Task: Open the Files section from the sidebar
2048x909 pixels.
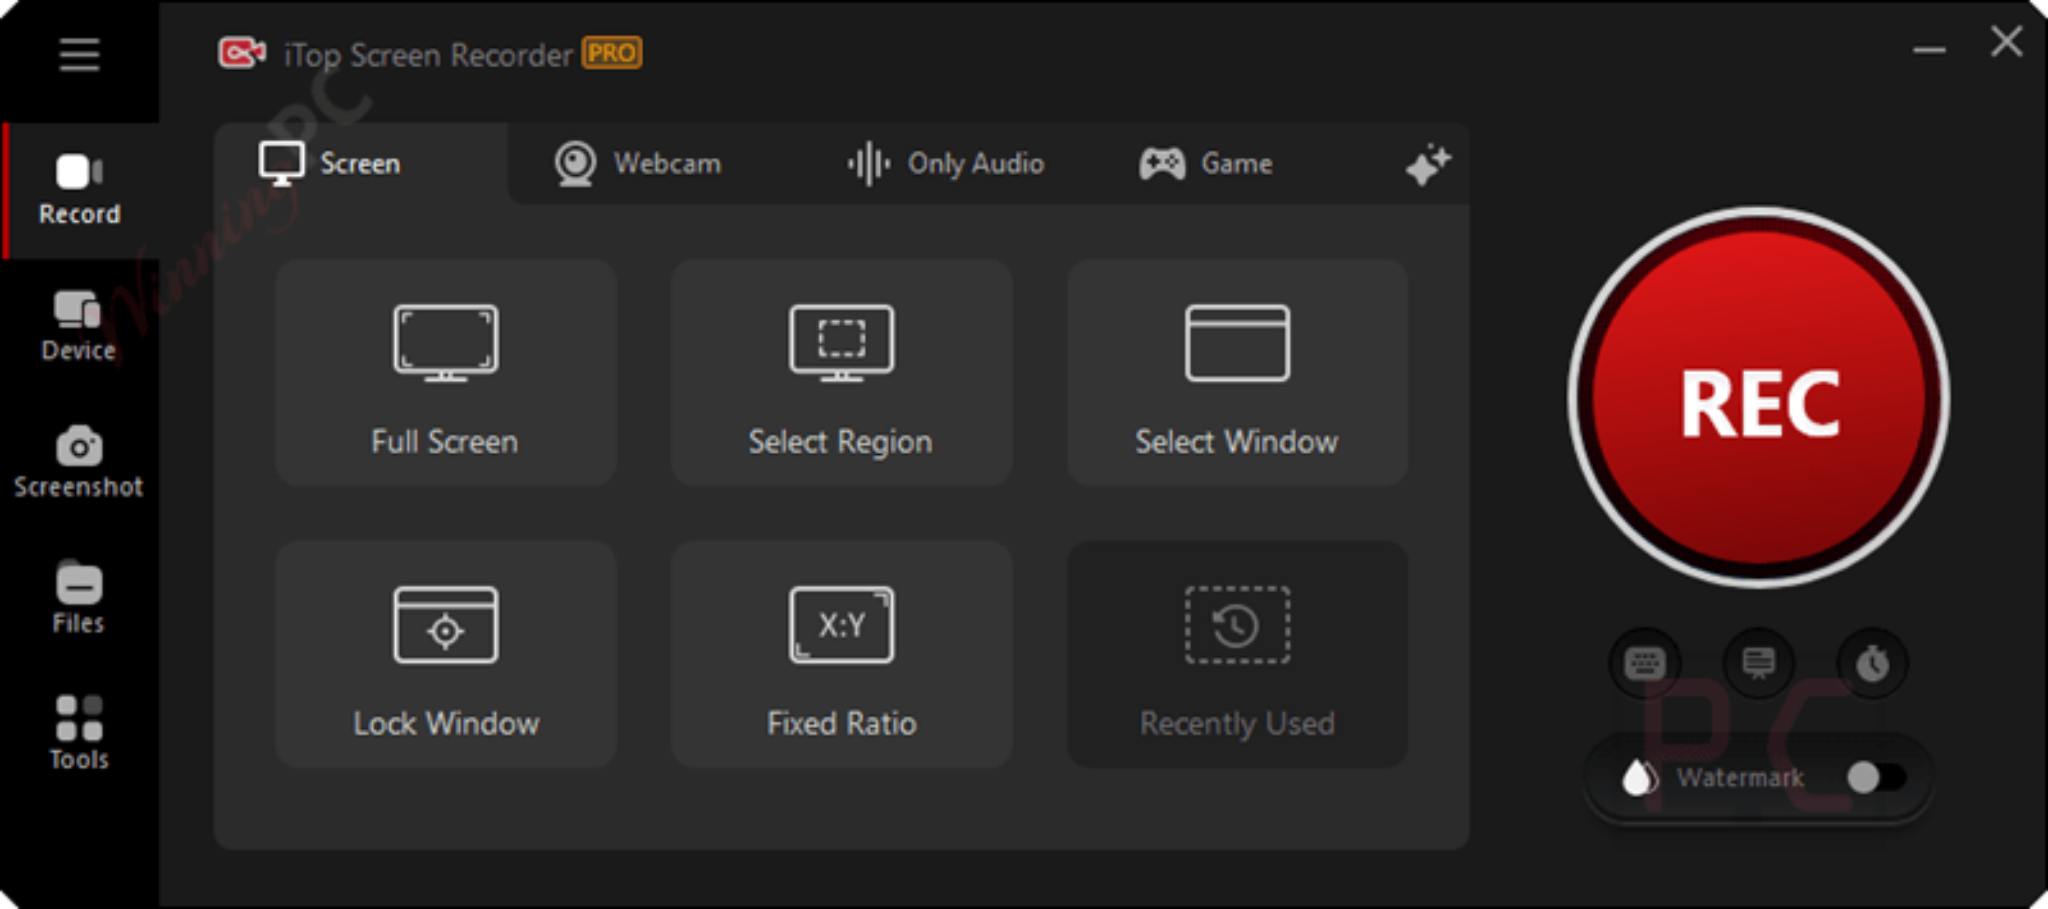Action: (x=79, y=595)
